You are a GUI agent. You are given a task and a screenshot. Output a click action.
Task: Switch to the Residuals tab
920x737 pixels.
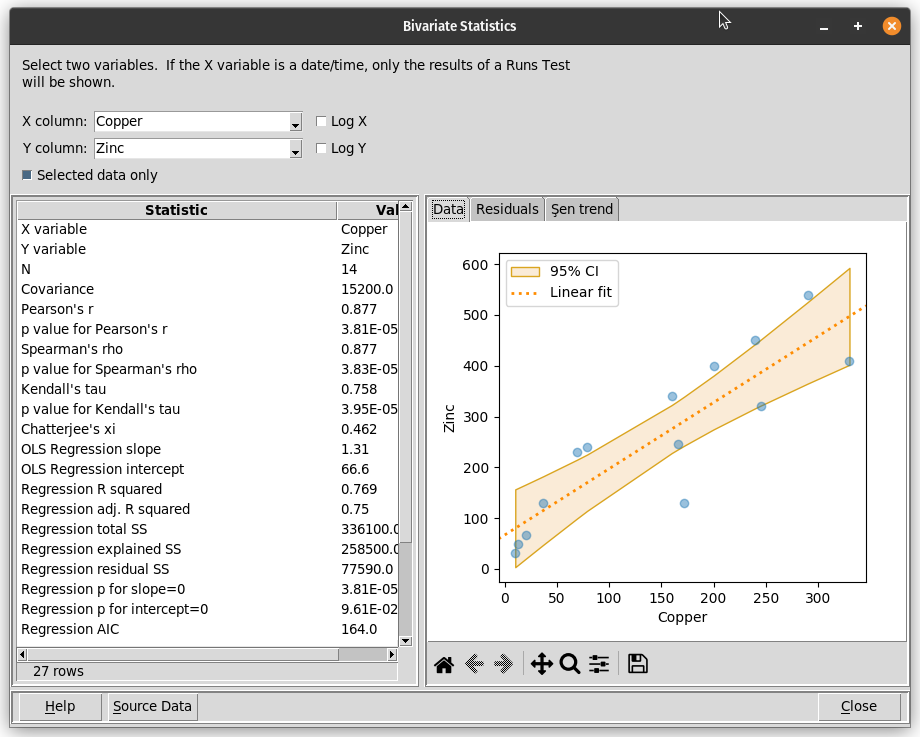[507, 209]
